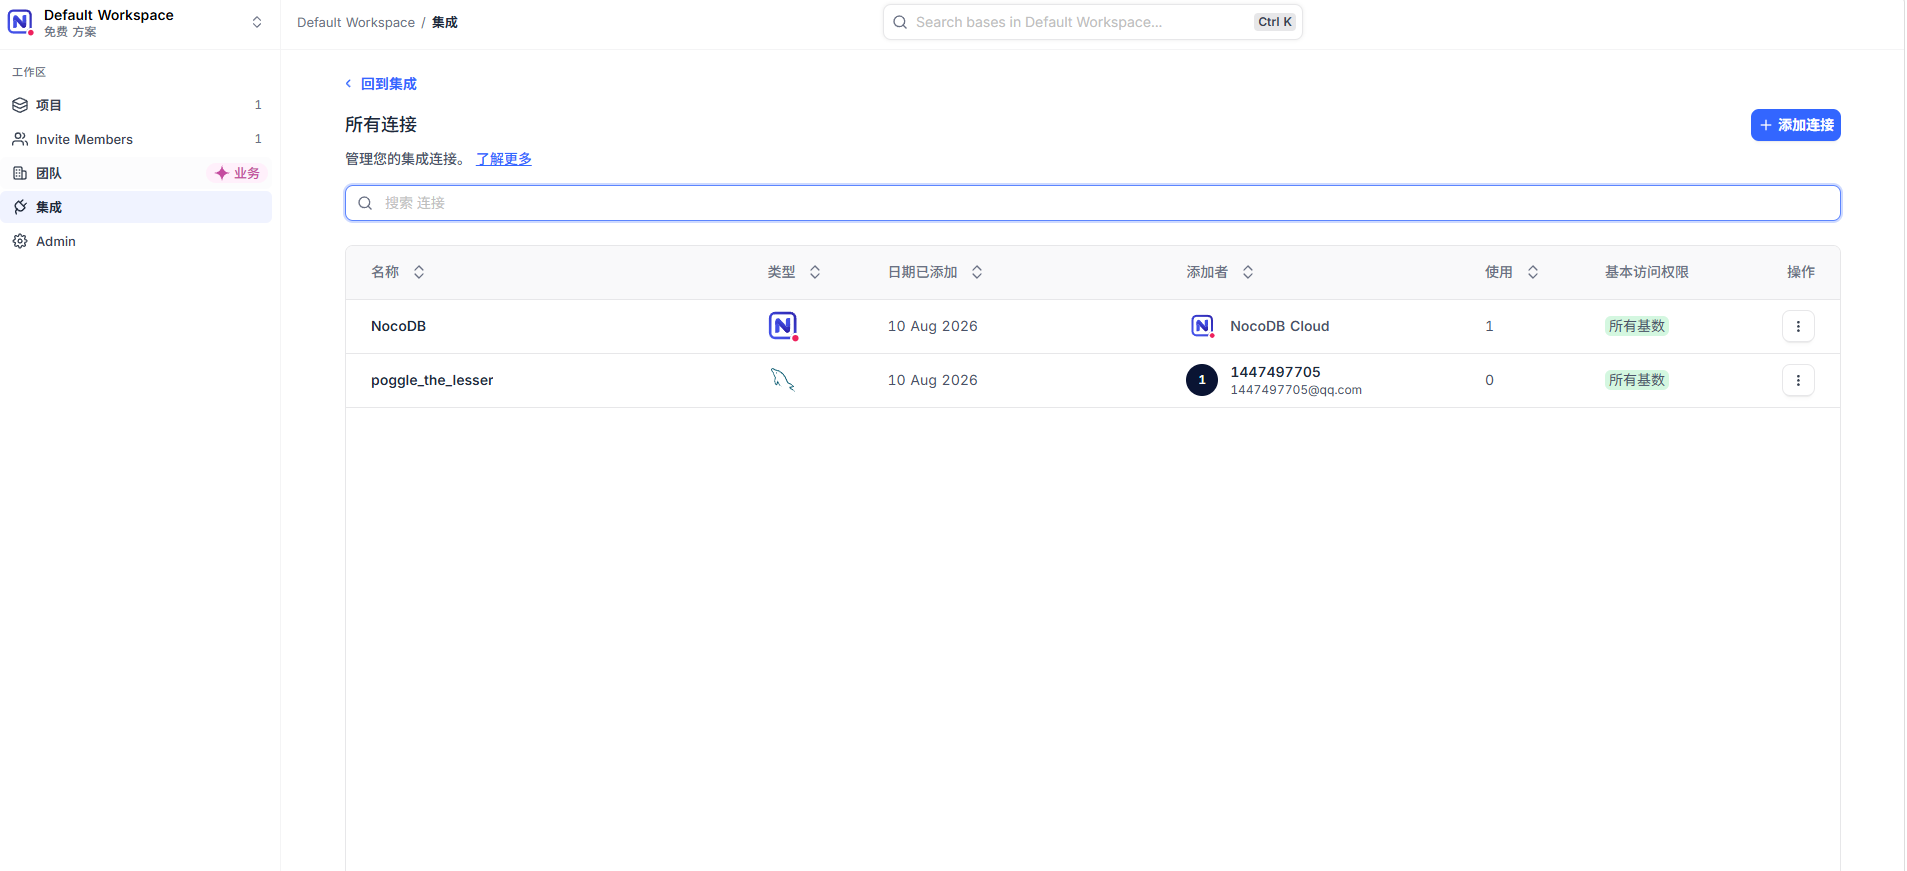Click the usage count 1 in NocoDB row
Screen dimensions: 1907x871
[x=1489, y=326]
